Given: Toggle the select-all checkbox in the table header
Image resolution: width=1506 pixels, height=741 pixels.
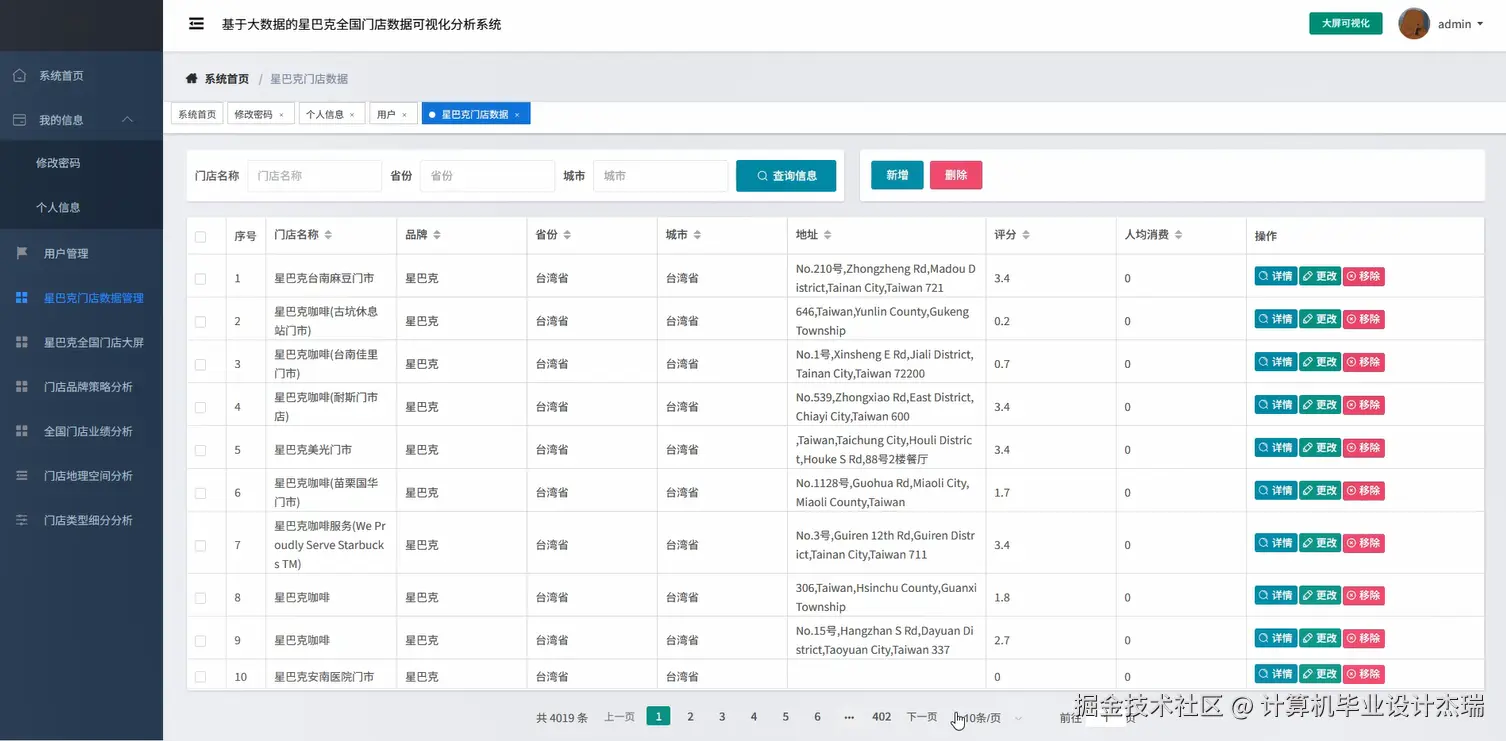Looking at the screenshot, I should tap(200, 237).
